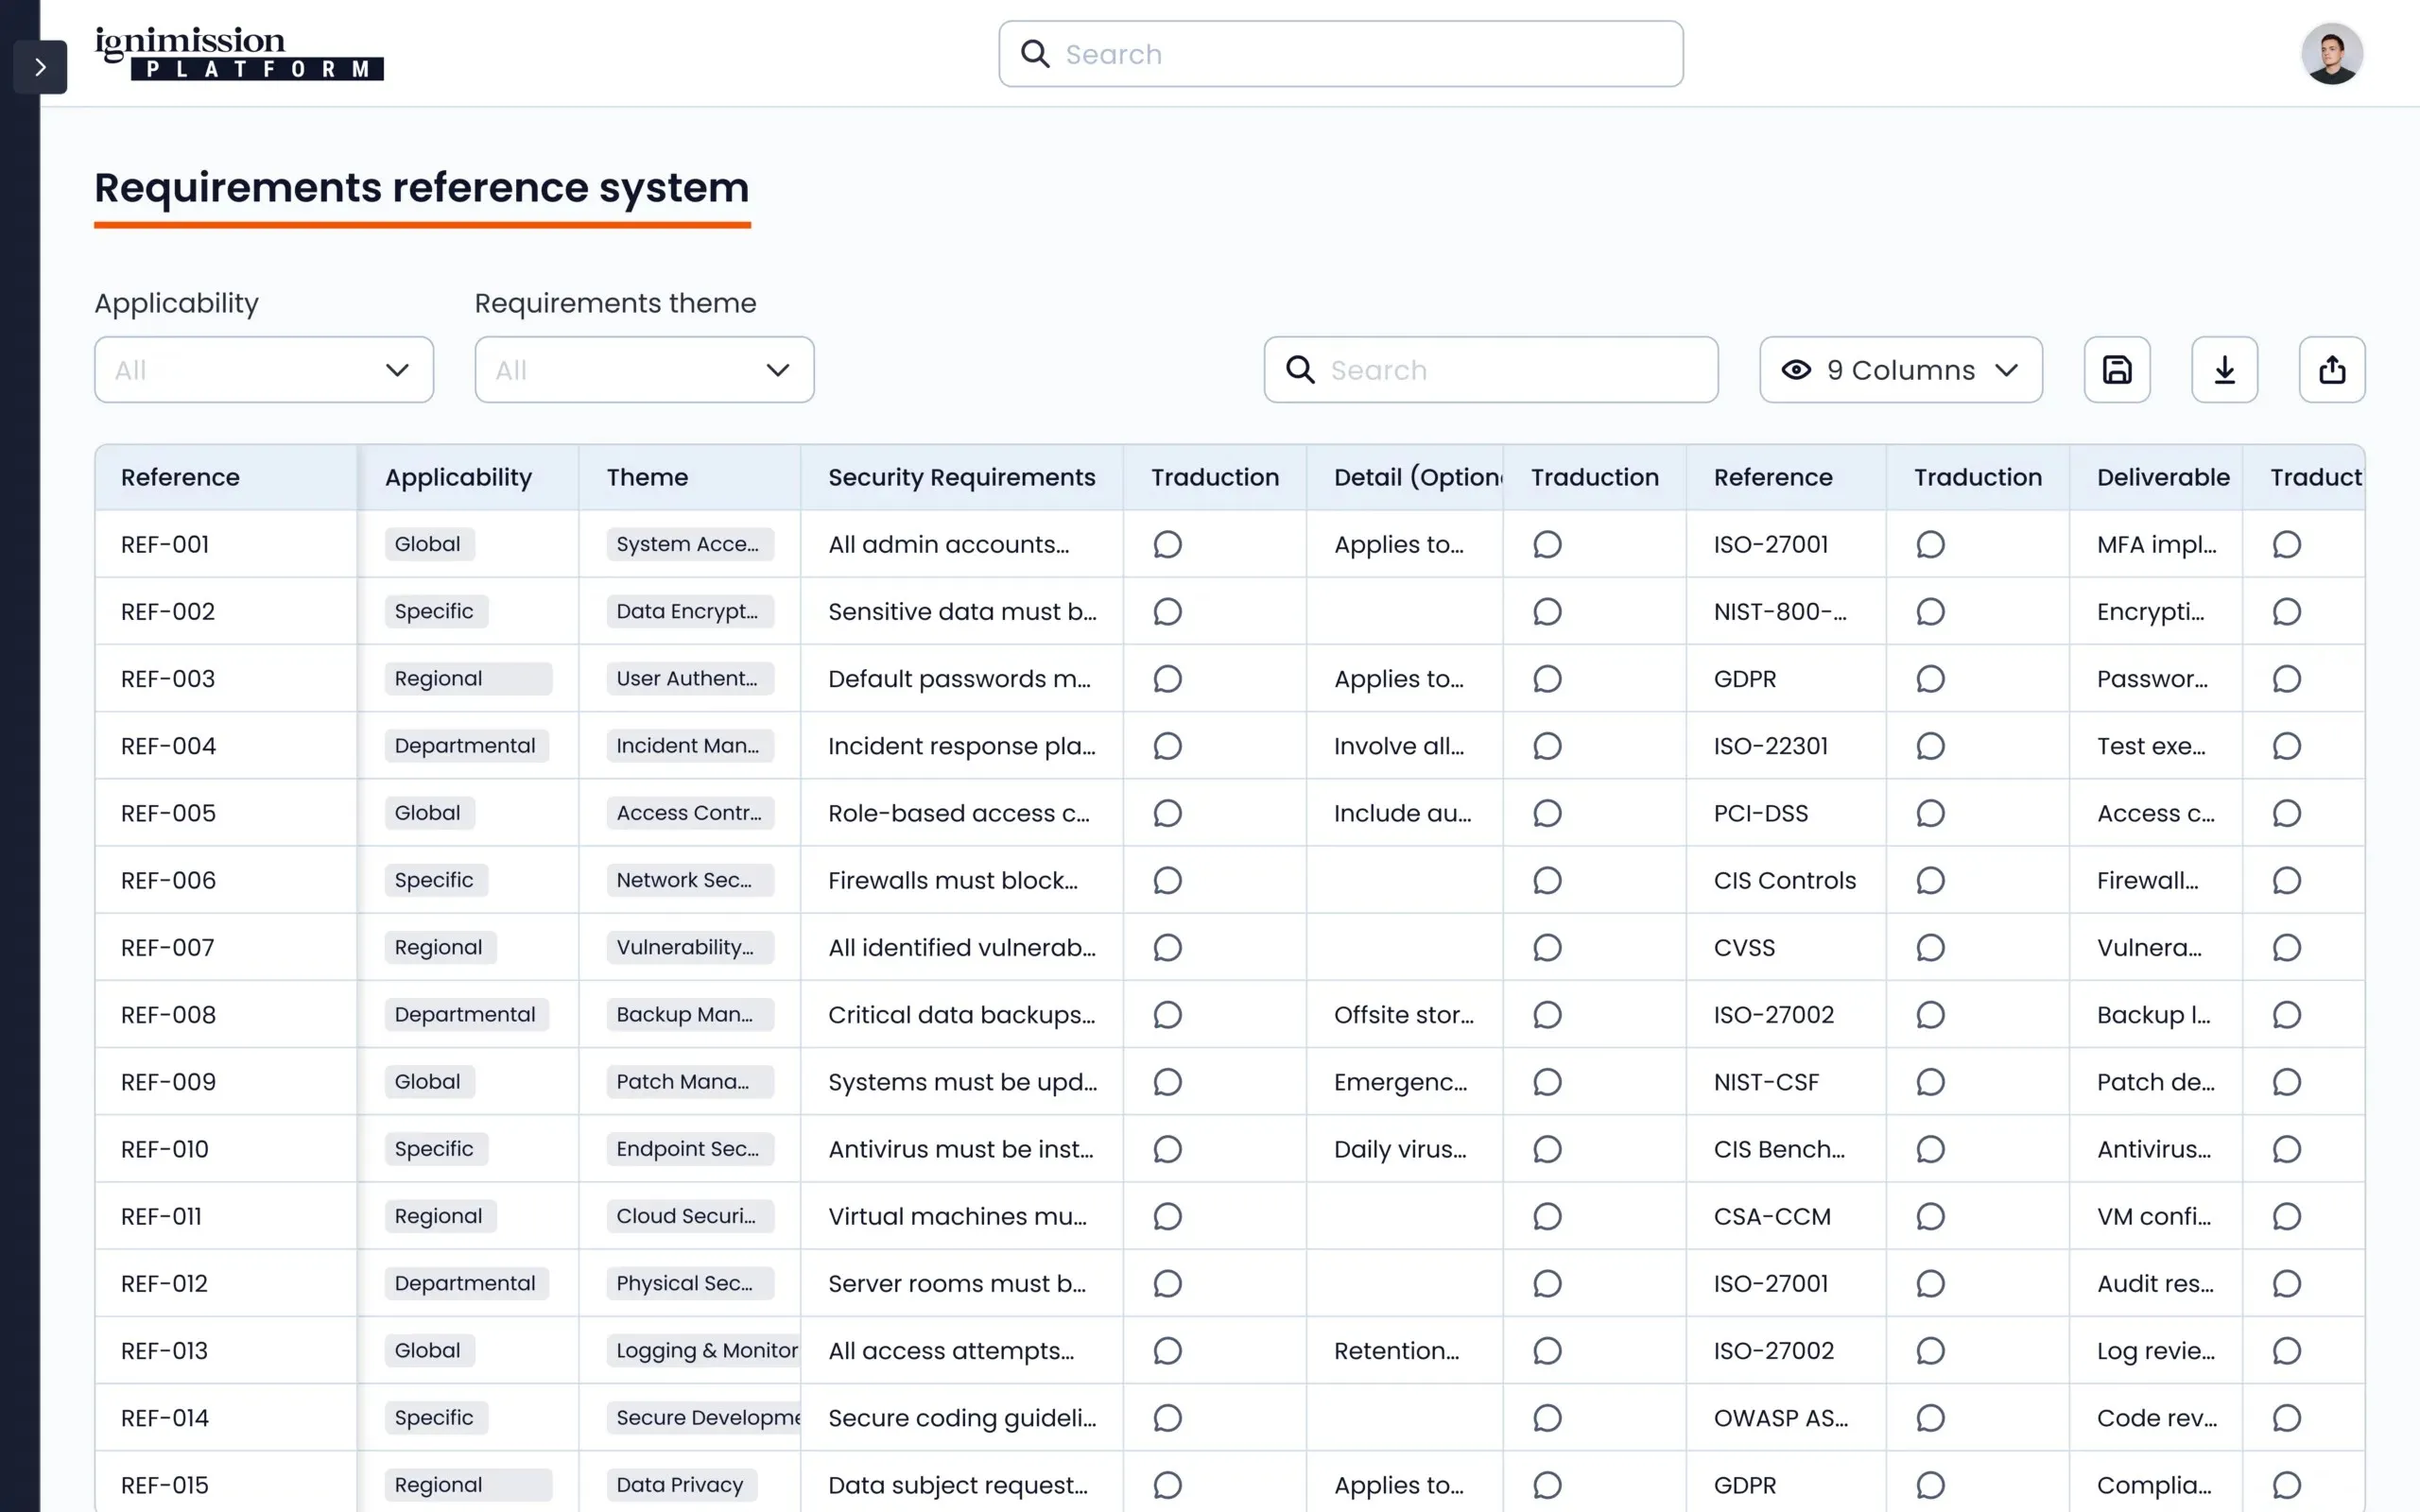Expand the sidebar with the chevron button

[x=40, y=67]
